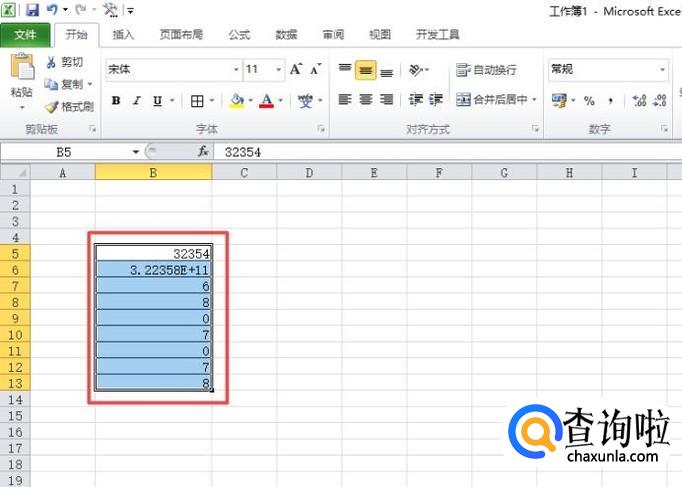Select Top Align icon

(x=345, y=69)
